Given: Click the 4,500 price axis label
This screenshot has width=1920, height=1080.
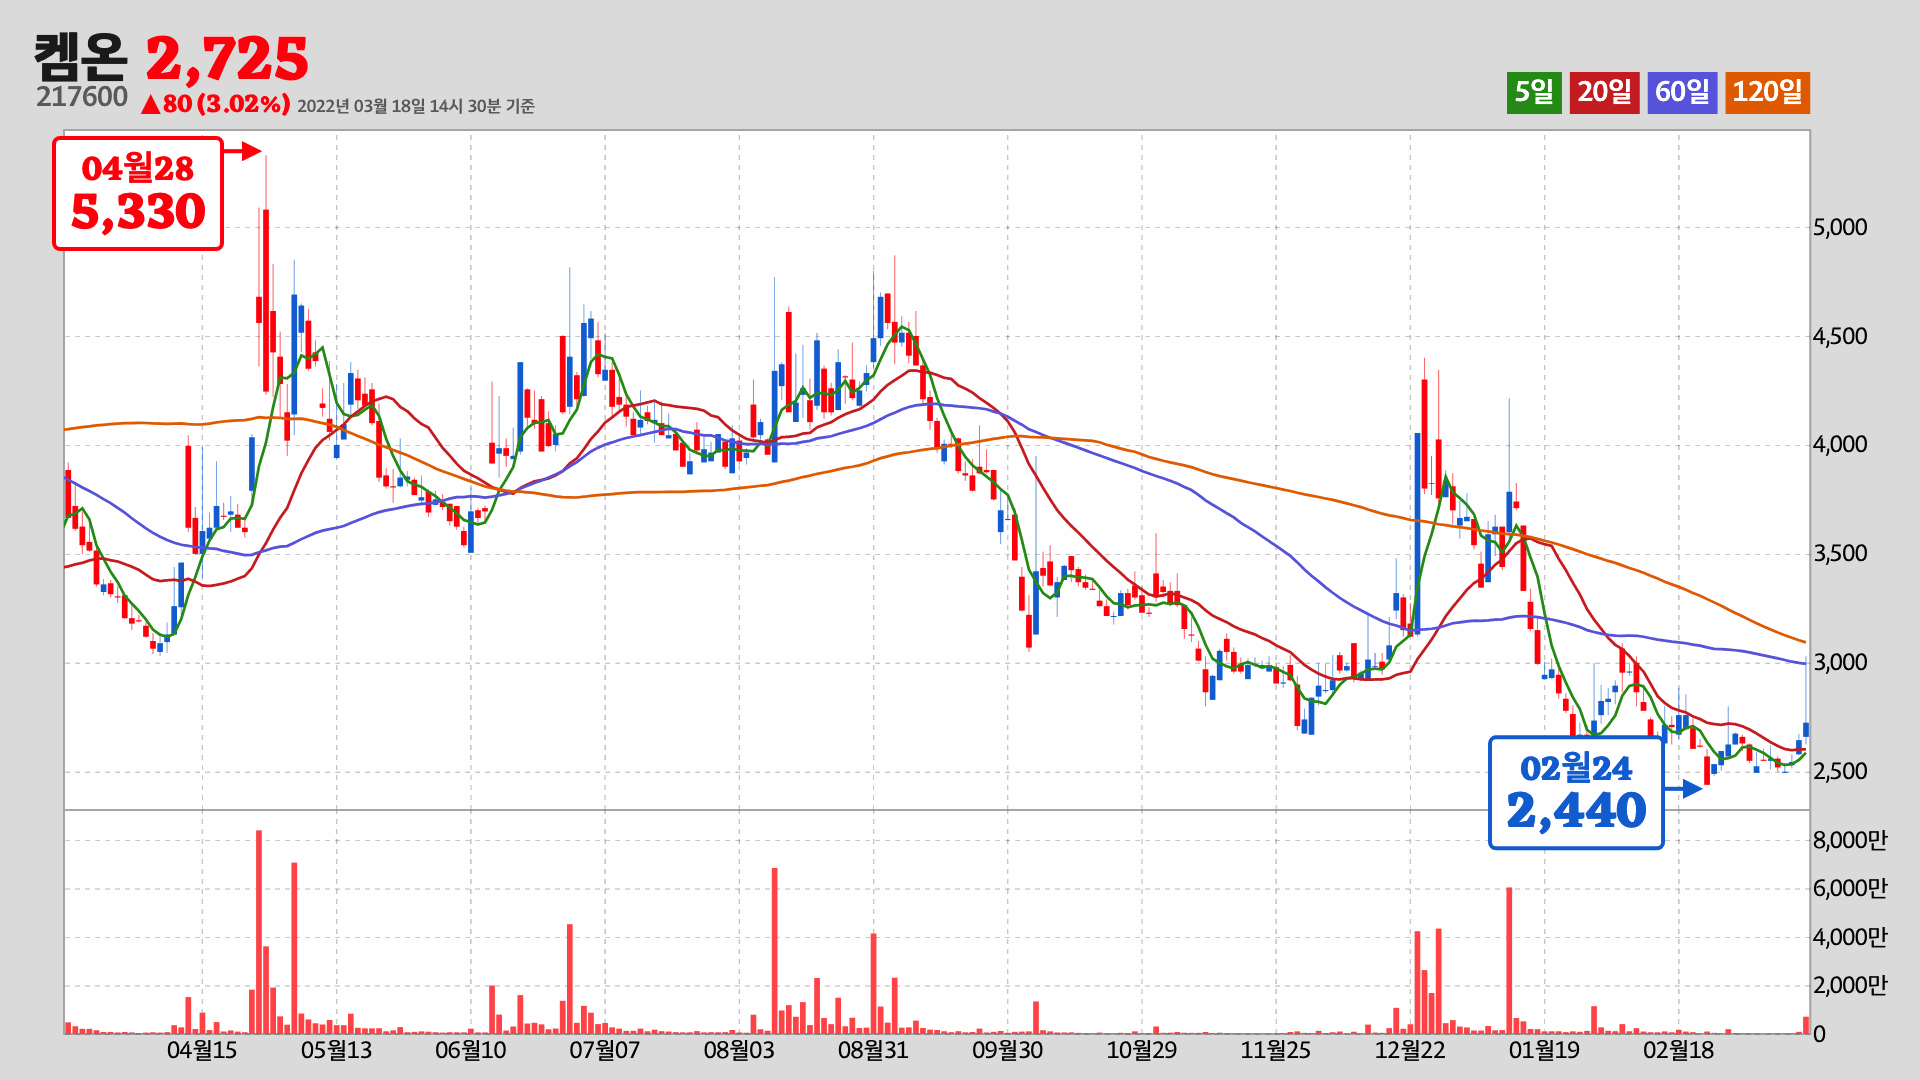Looking at the screenshot, I should tap(1840, 336).
